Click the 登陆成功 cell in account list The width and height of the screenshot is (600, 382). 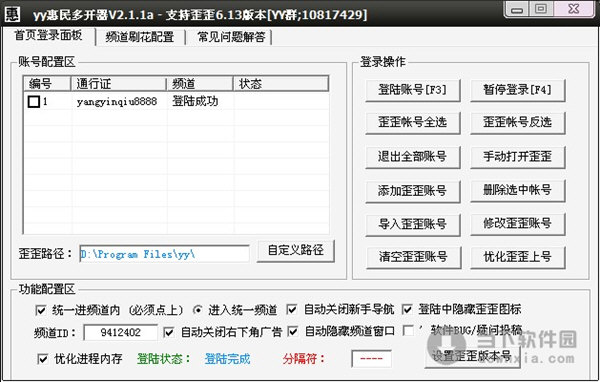(x=195, y=101)
